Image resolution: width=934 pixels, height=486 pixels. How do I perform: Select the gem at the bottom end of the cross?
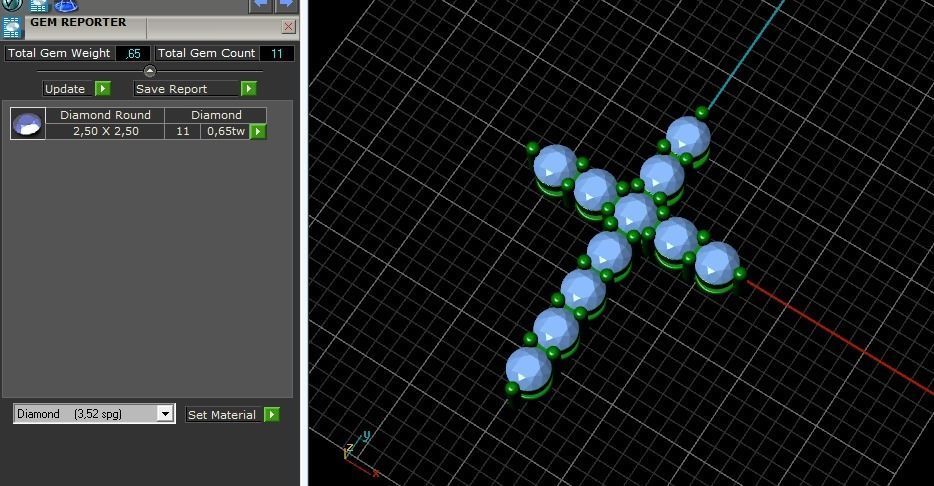click(x=528, y=370)
